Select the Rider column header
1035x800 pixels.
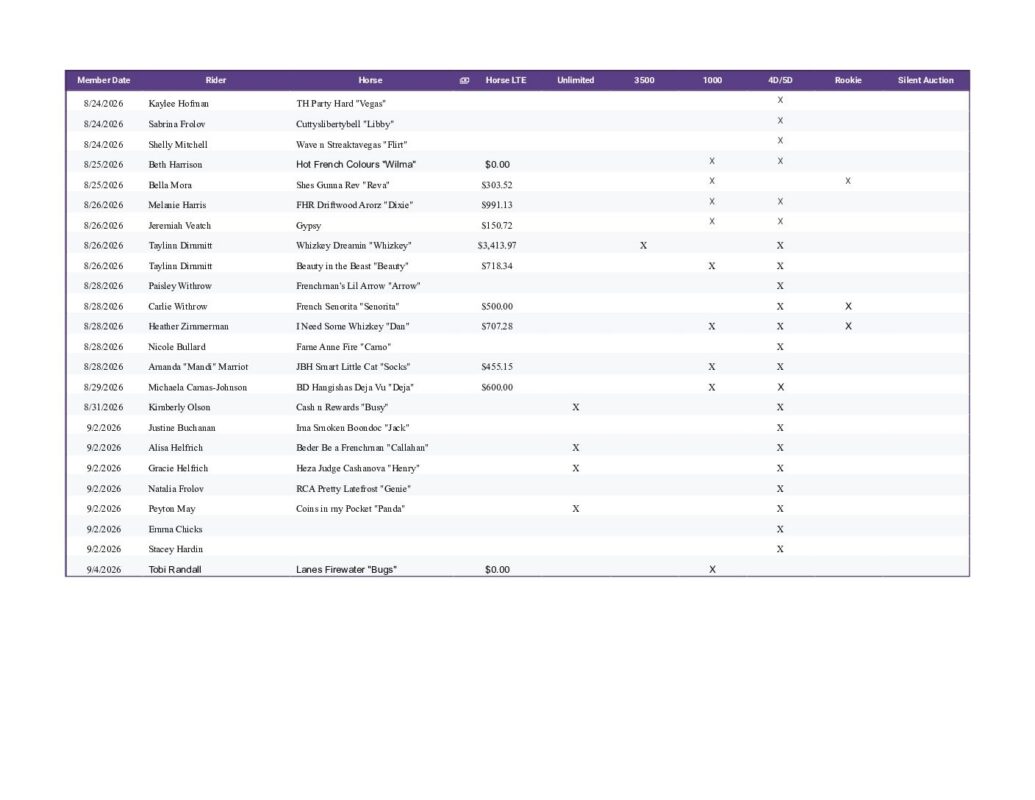click(216, 81)
